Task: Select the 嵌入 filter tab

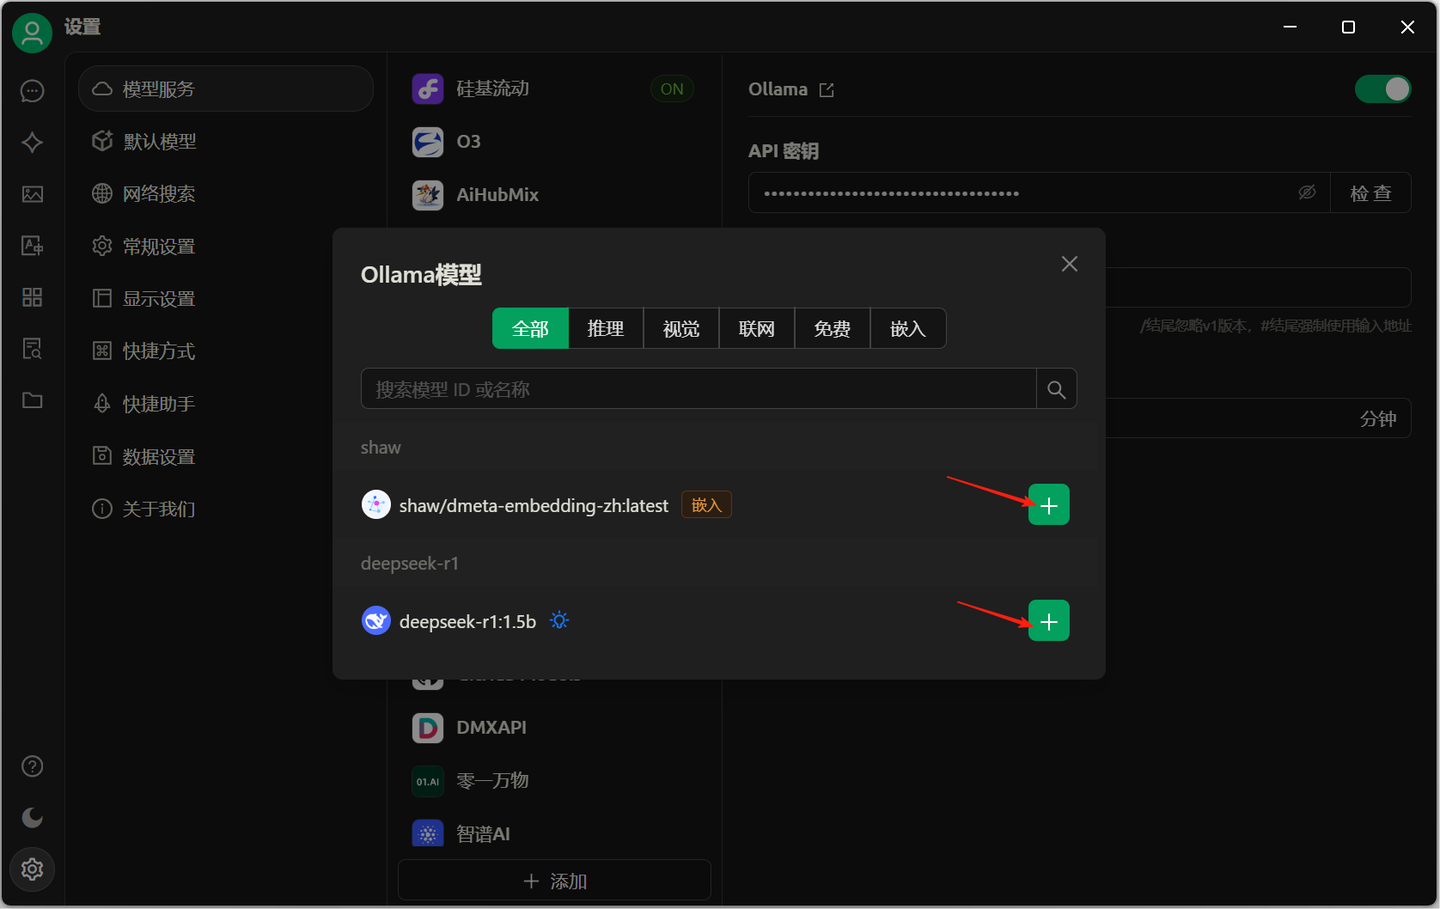Action: [x=908, y=329]
